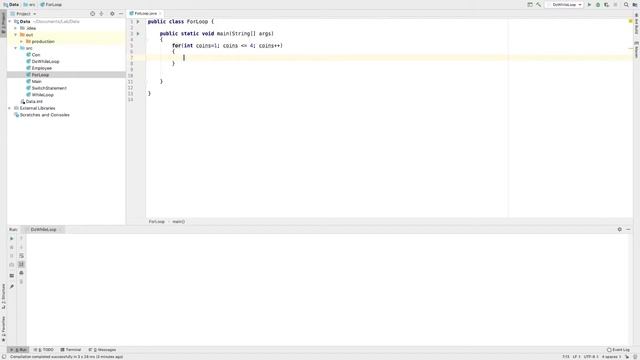Screen dimensions: 640x360
Task: Open Project panel settings gear
Action: (112, 14)
